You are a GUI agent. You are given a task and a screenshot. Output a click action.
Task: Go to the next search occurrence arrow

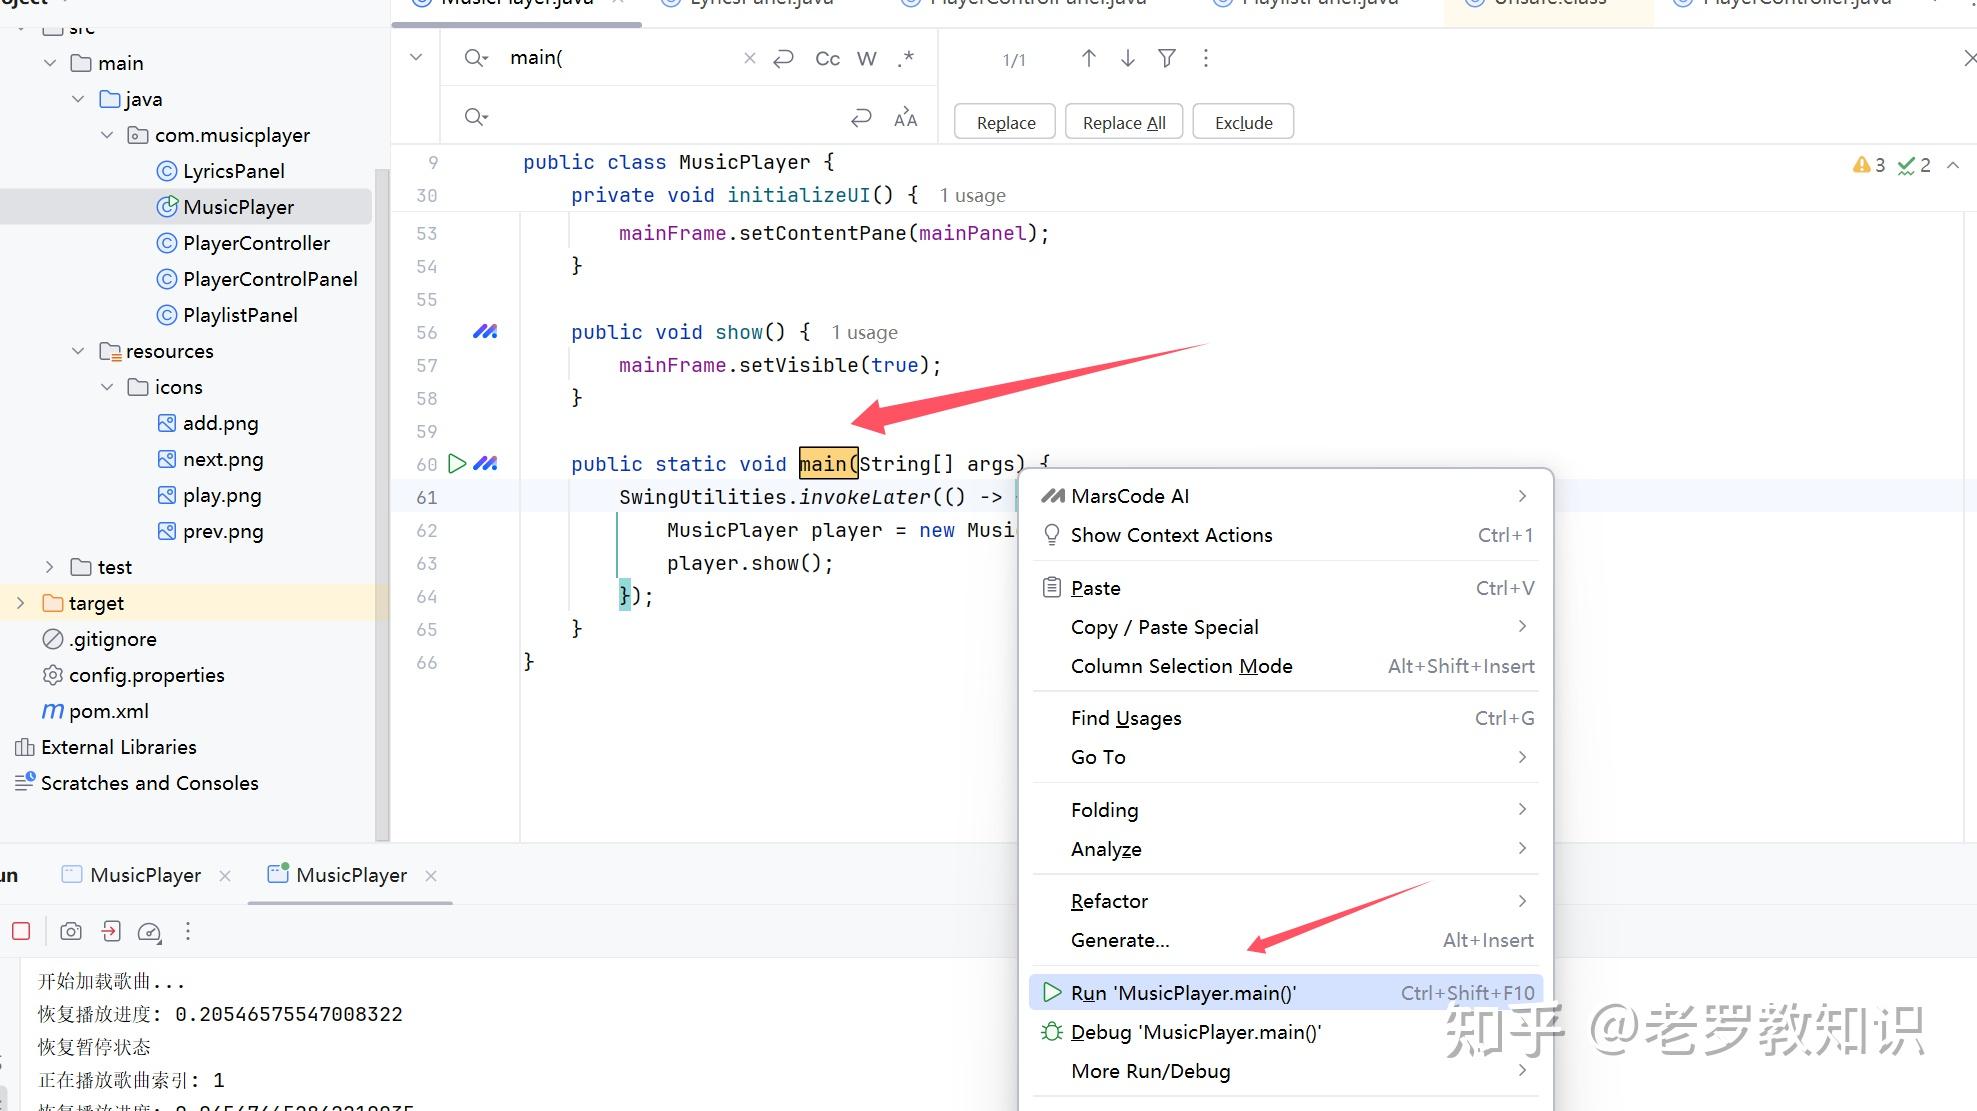pos(1127,58)
